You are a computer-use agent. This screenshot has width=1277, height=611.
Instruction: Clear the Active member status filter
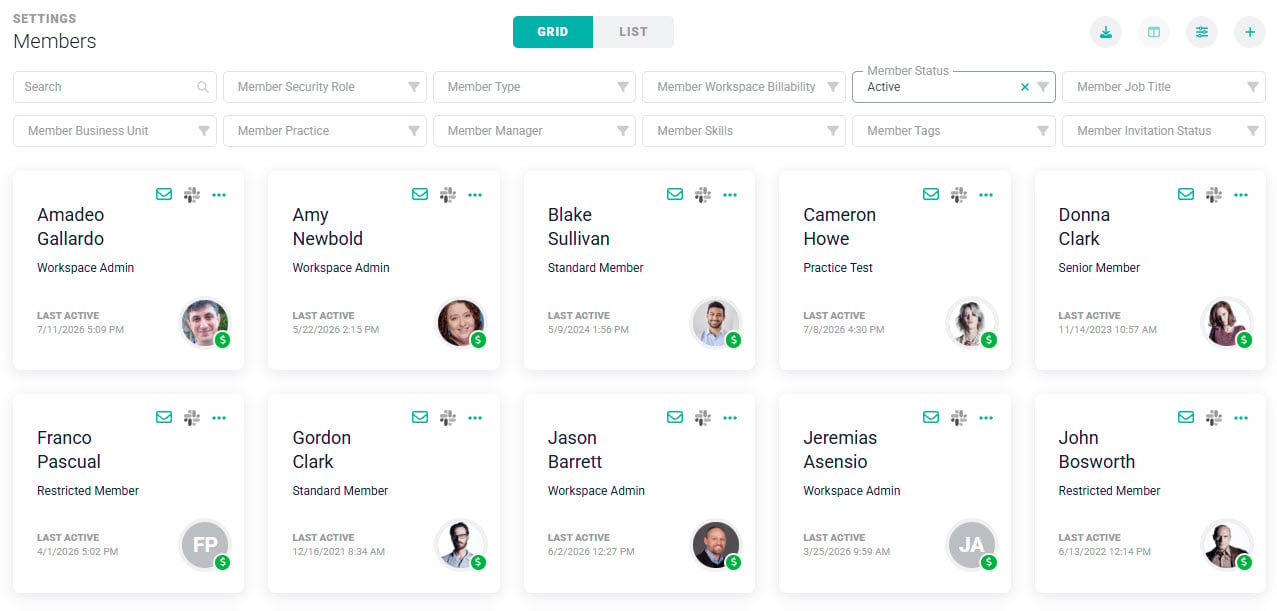(x=1024, y=87)
